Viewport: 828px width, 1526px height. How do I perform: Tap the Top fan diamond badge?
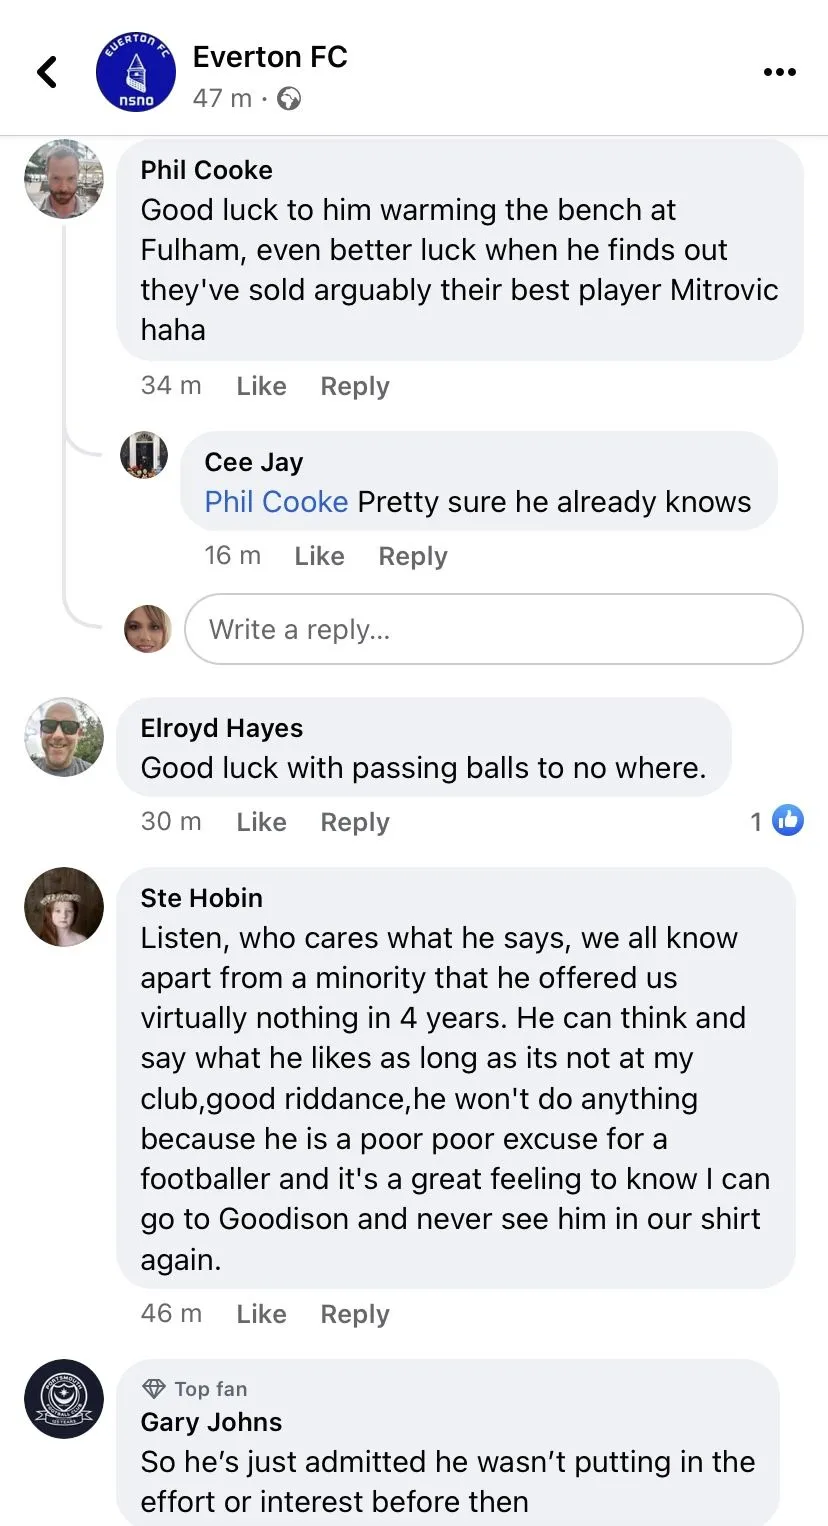pyautogui.click(x=154, y=1389)
